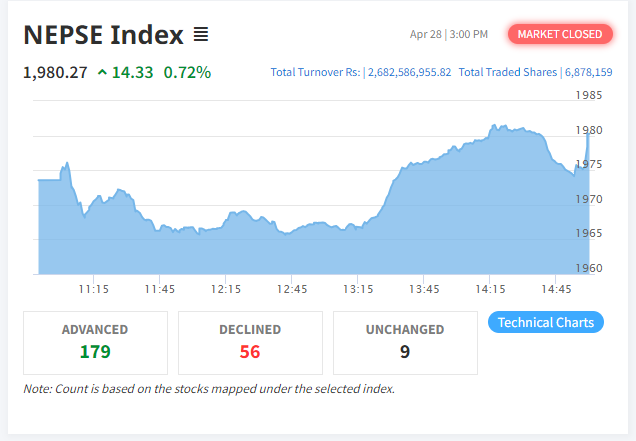The image size is (636, 441).
Task: Click the Total Turnover Rs value
Action: pyautogui.click(x=409, y=72)
